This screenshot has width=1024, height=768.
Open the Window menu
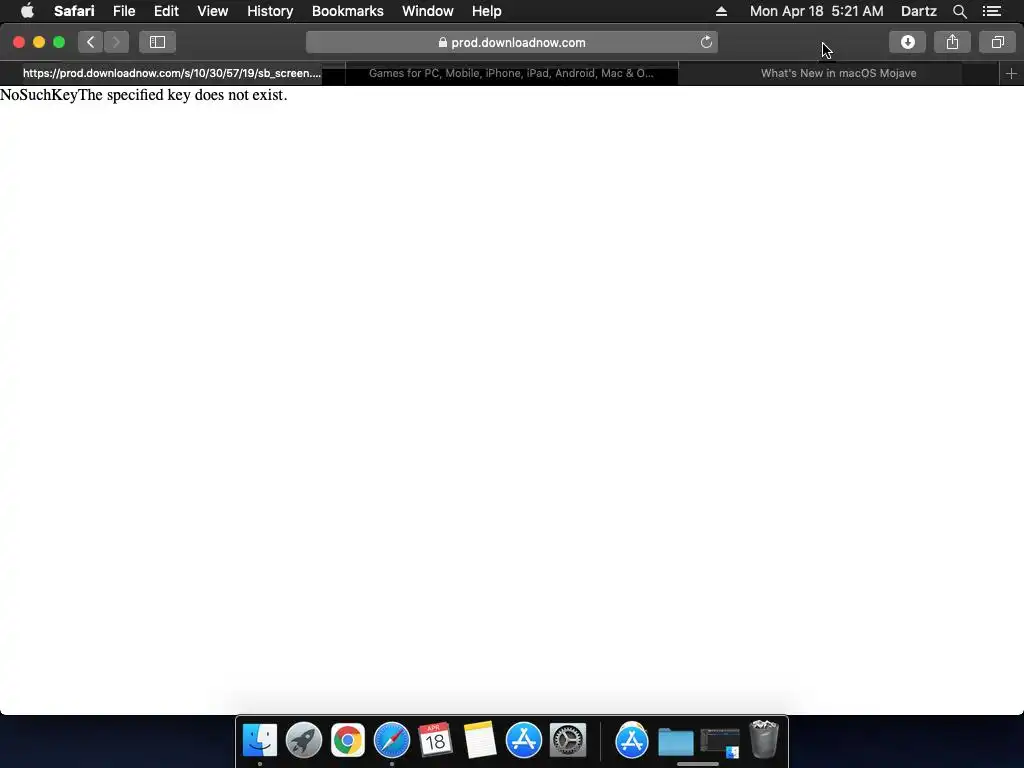pyautogui.click(x=428, y=11)
